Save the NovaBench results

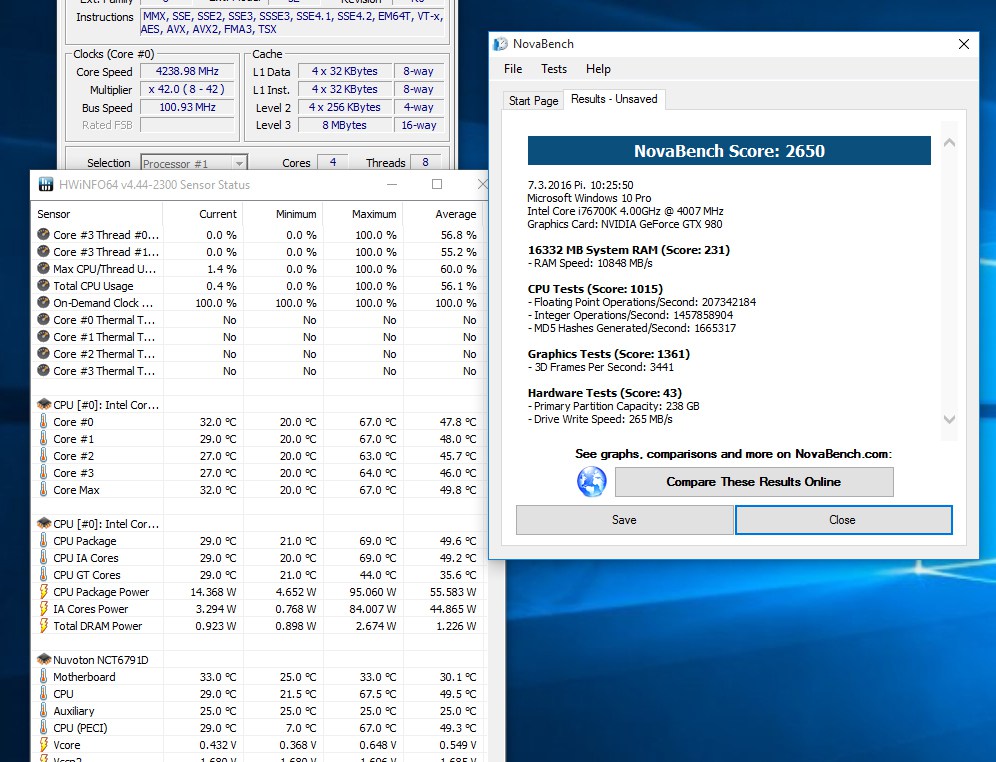click(624, 520)
